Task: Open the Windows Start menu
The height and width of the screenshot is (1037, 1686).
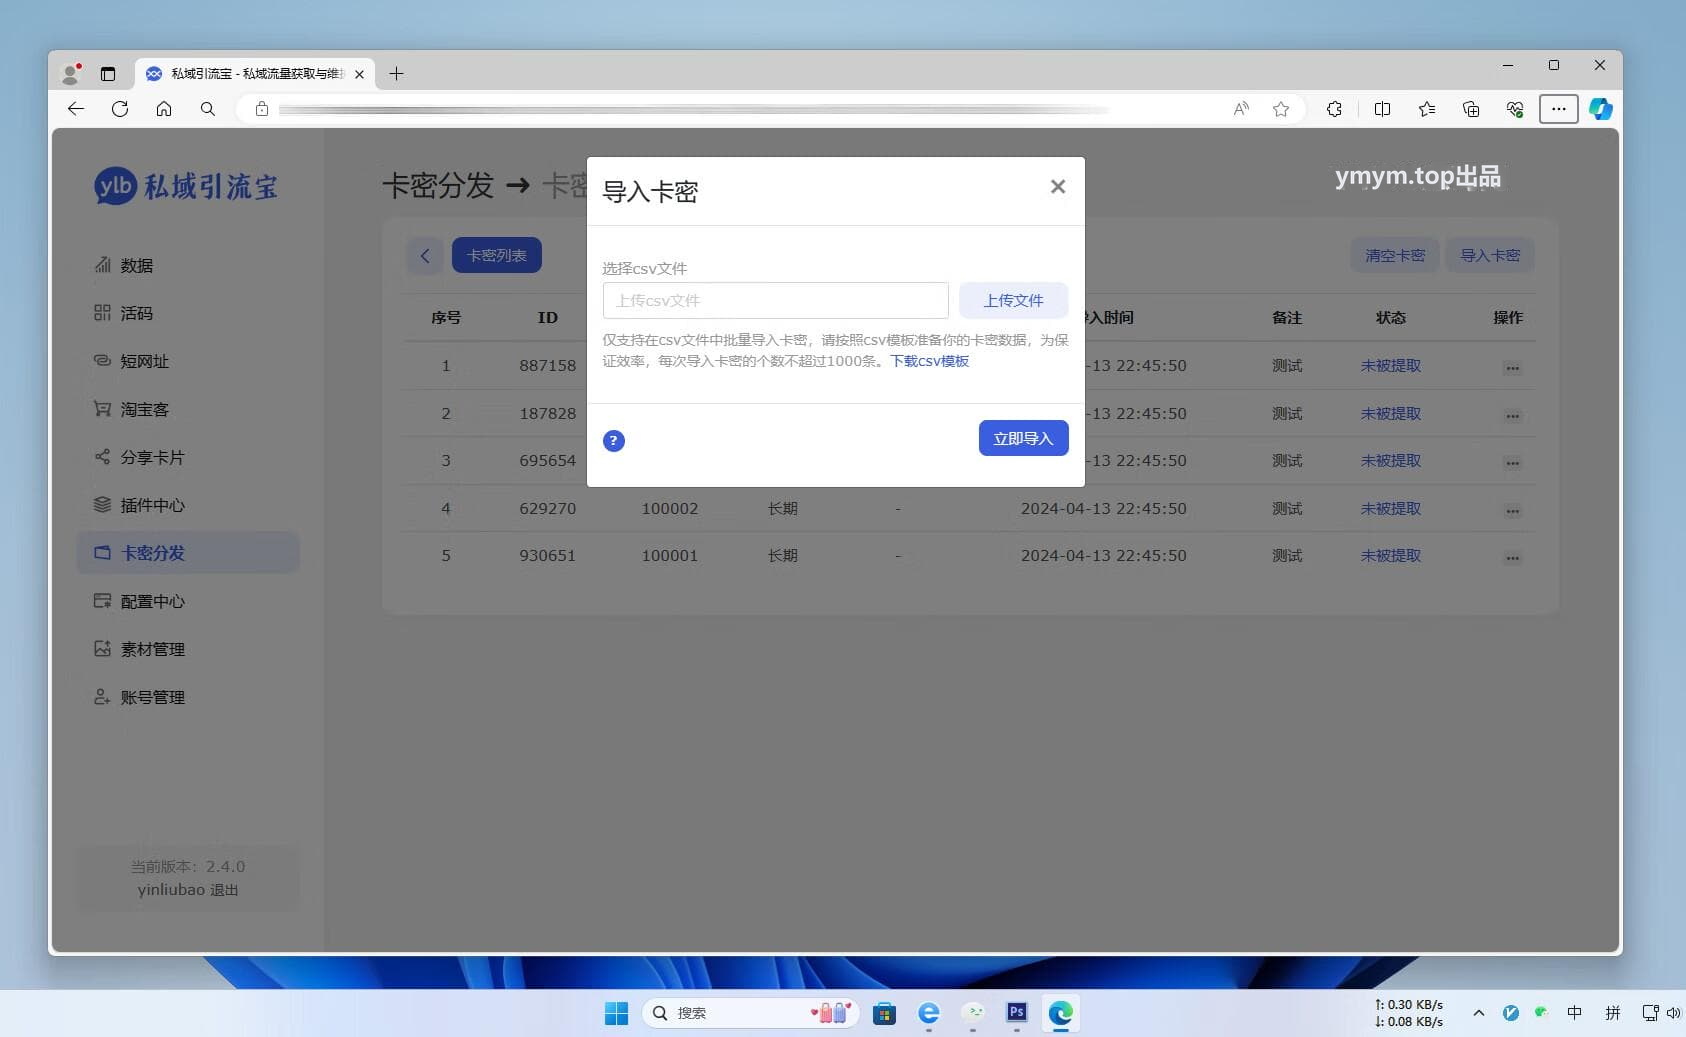Action: pyautogui.click(x=616, y=1013)
